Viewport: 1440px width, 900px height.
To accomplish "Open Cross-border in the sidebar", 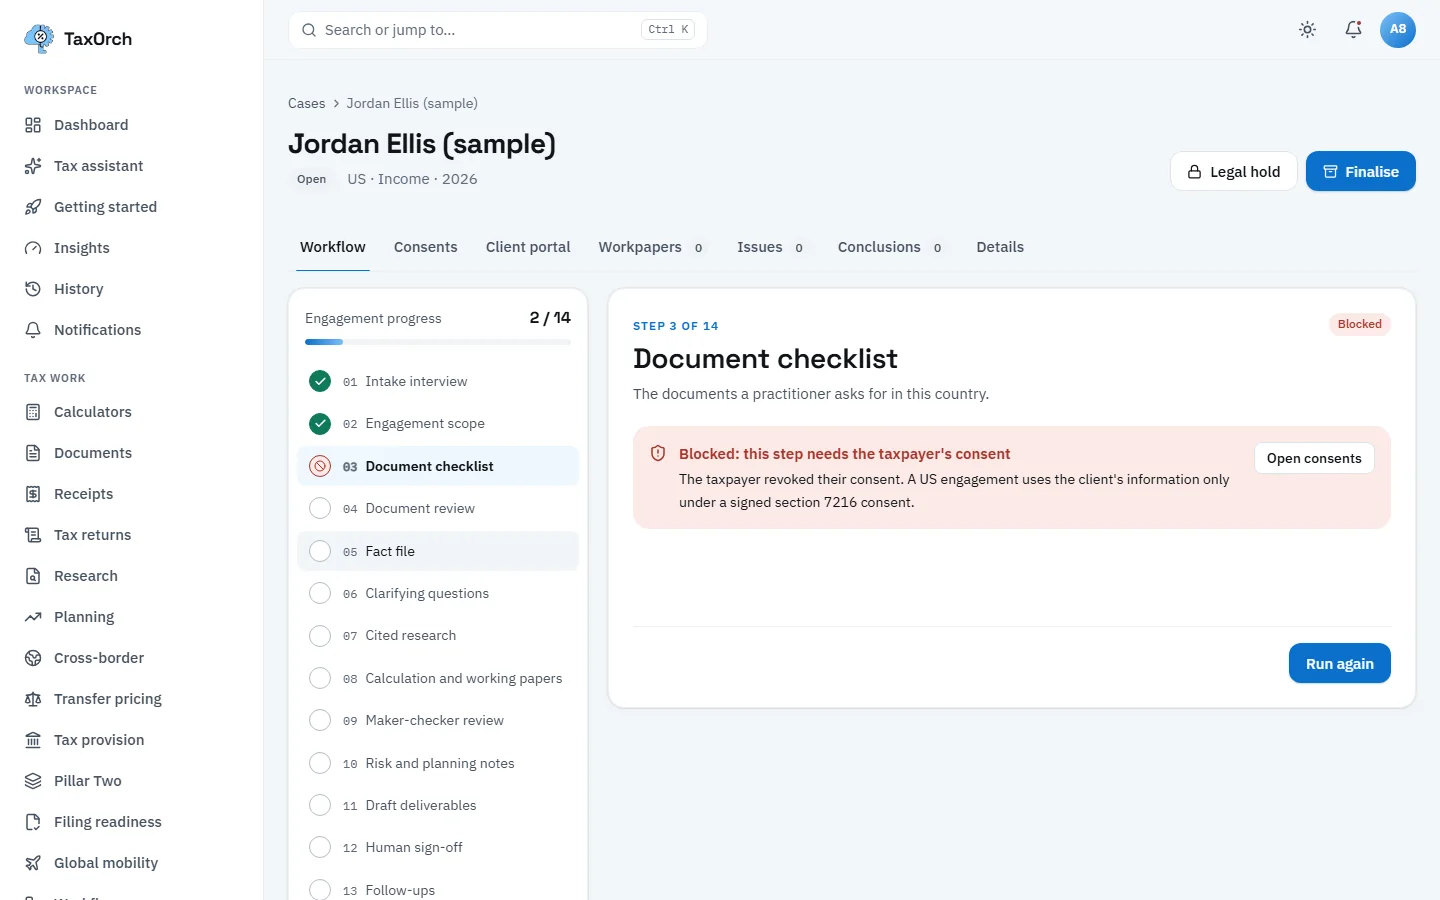I will [x=131, y=658].
